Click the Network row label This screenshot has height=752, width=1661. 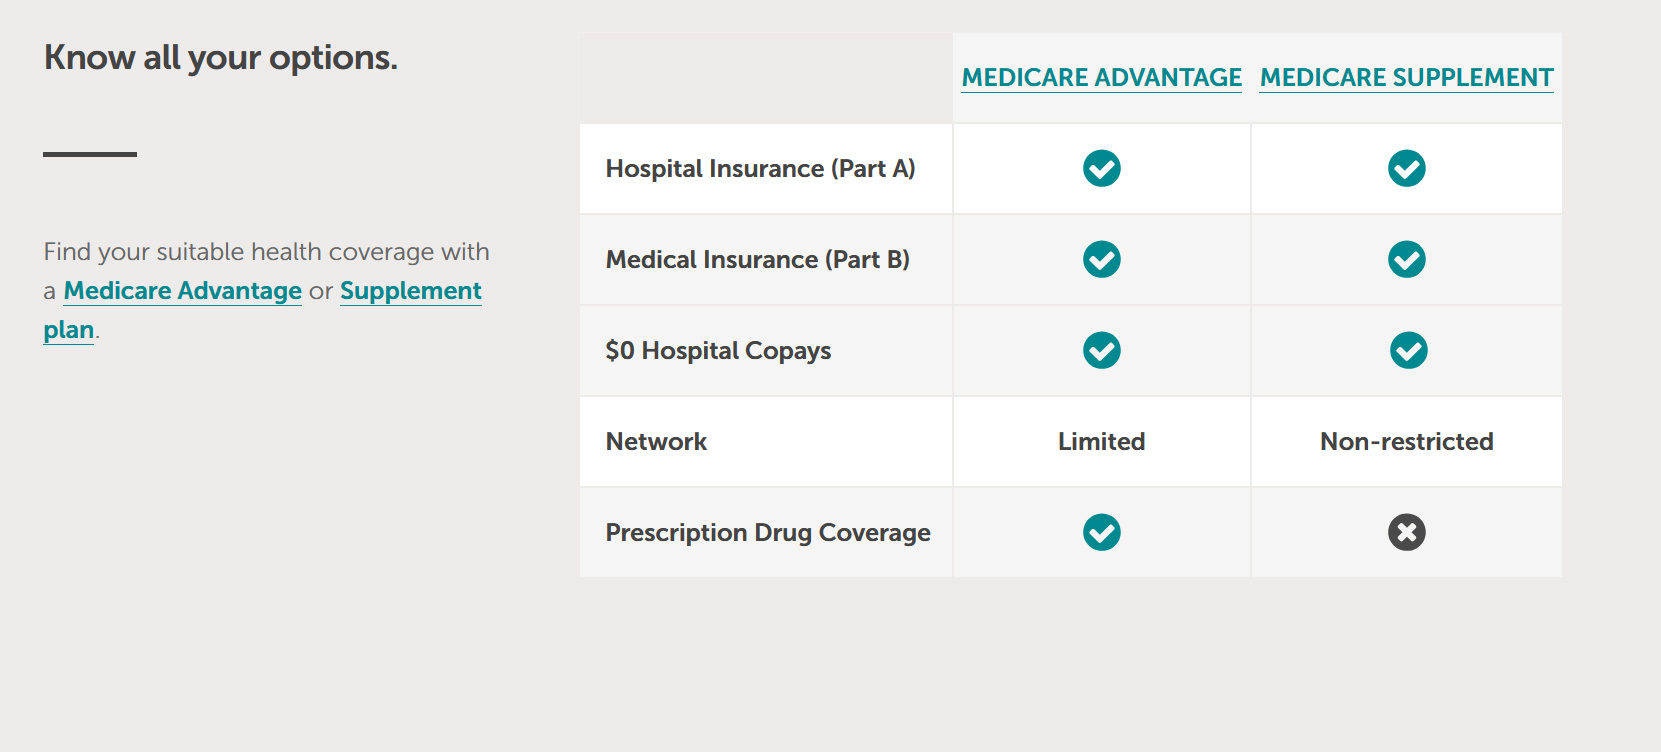click(656, 442)
